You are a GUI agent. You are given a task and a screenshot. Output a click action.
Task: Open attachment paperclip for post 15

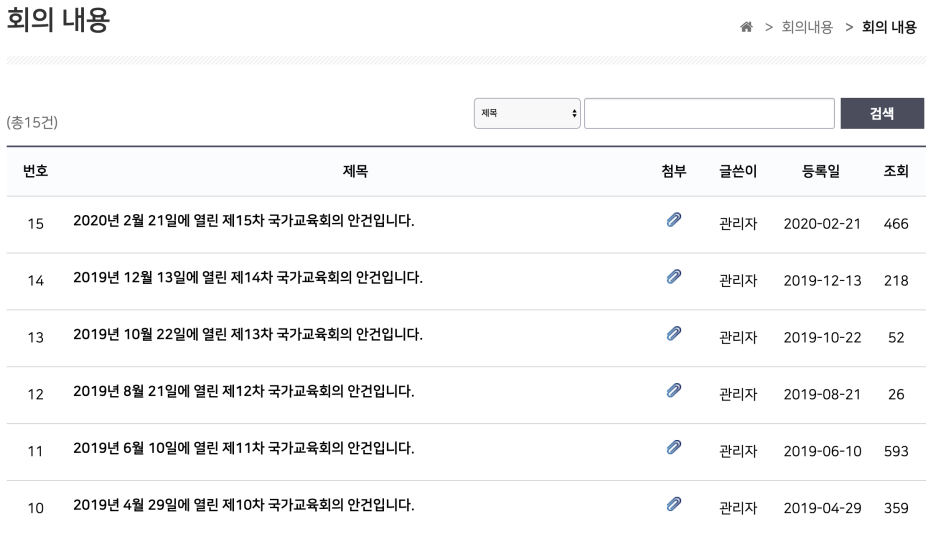pyautogui.click(x=674, y=220)
